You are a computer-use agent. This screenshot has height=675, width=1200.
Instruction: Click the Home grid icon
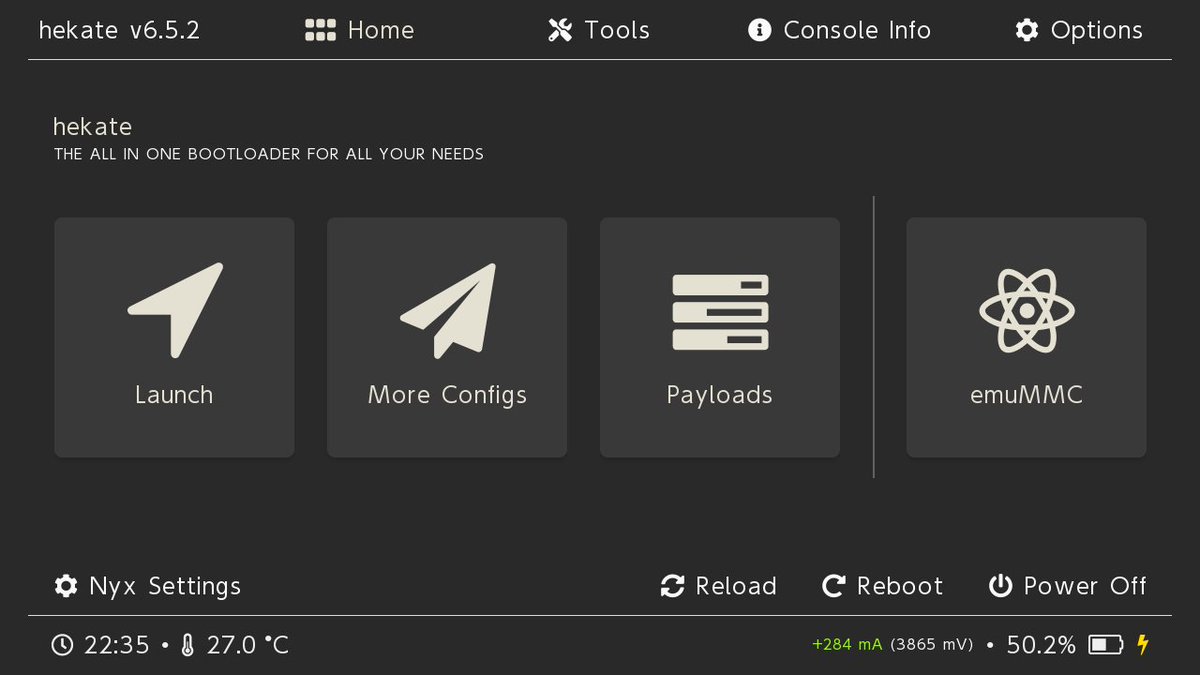[x=320, y=31]
